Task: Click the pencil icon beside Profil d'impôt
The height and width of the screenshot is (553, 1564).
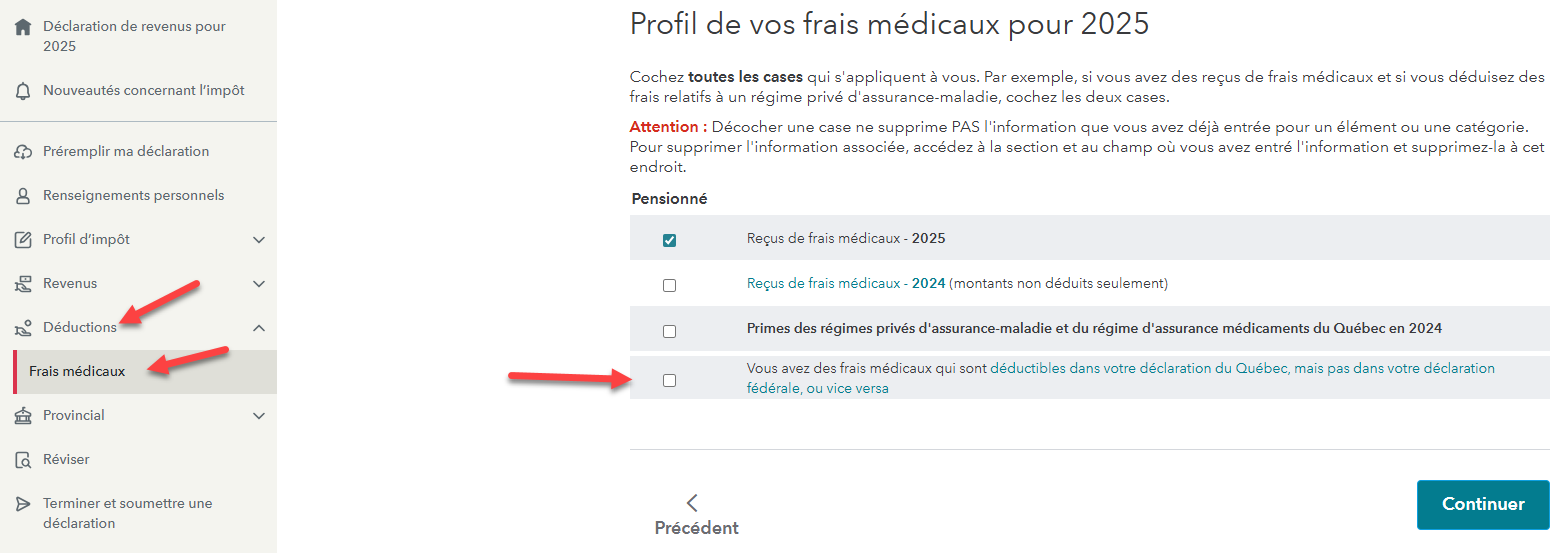Action: [23, 240]
